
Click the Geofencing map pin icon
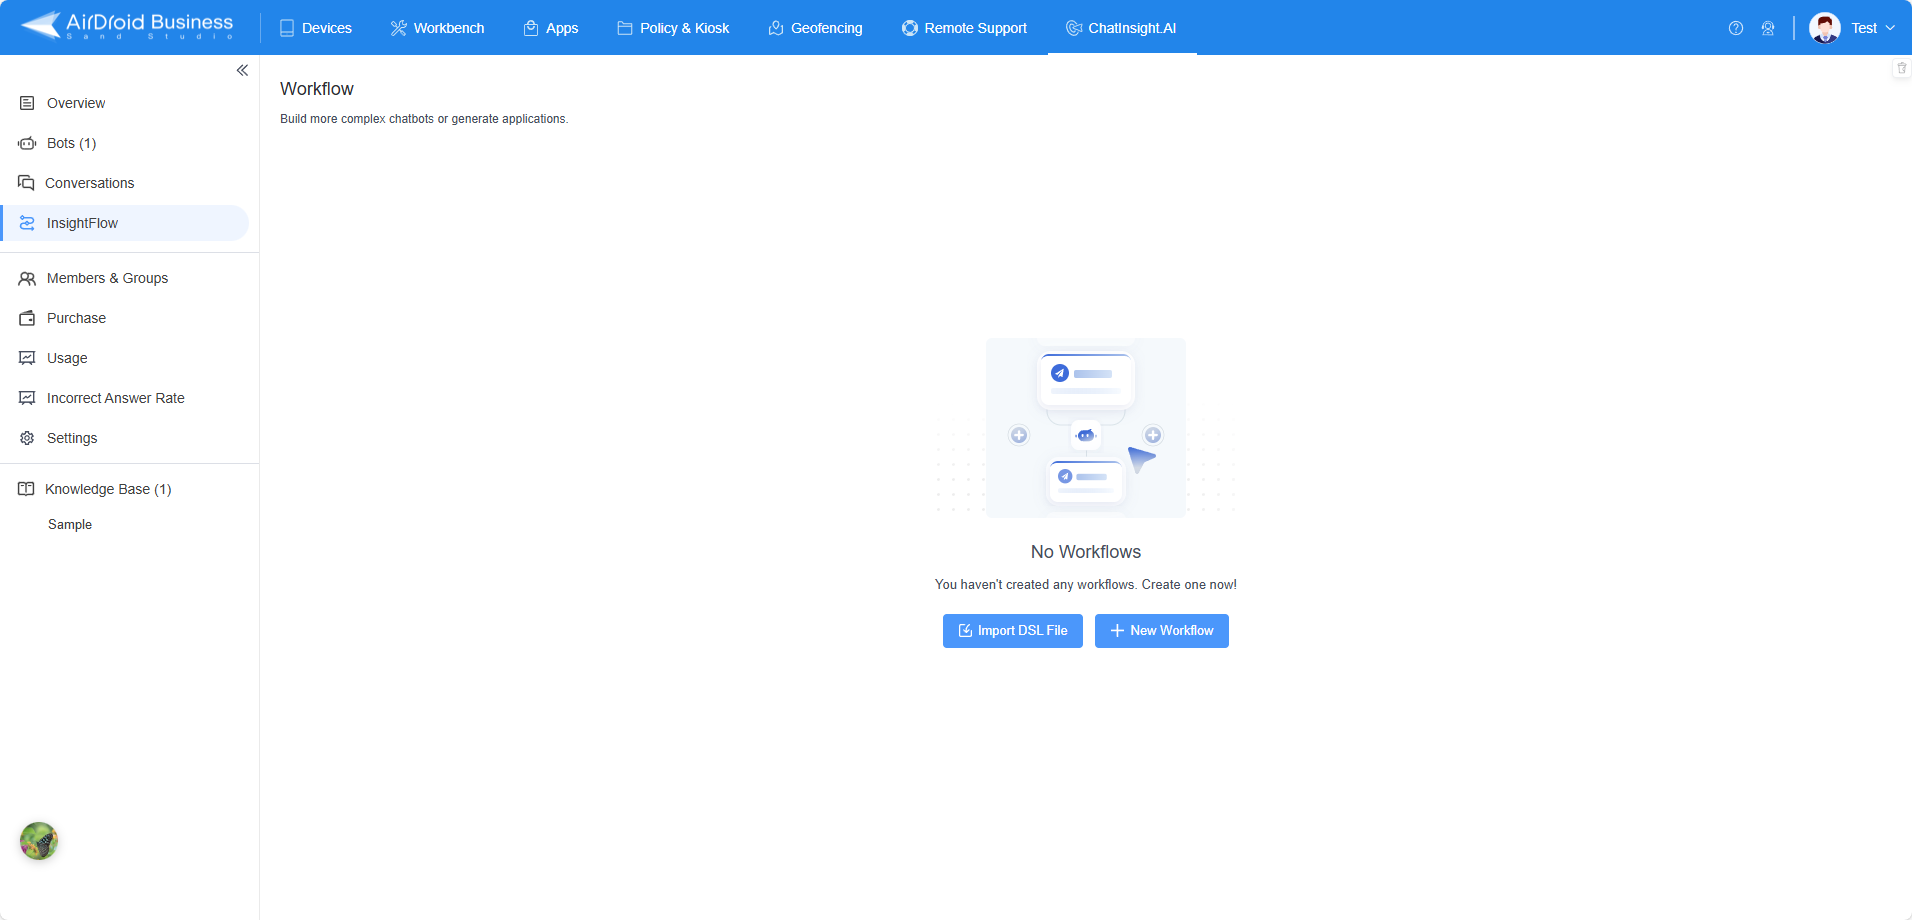click(776, 28)
